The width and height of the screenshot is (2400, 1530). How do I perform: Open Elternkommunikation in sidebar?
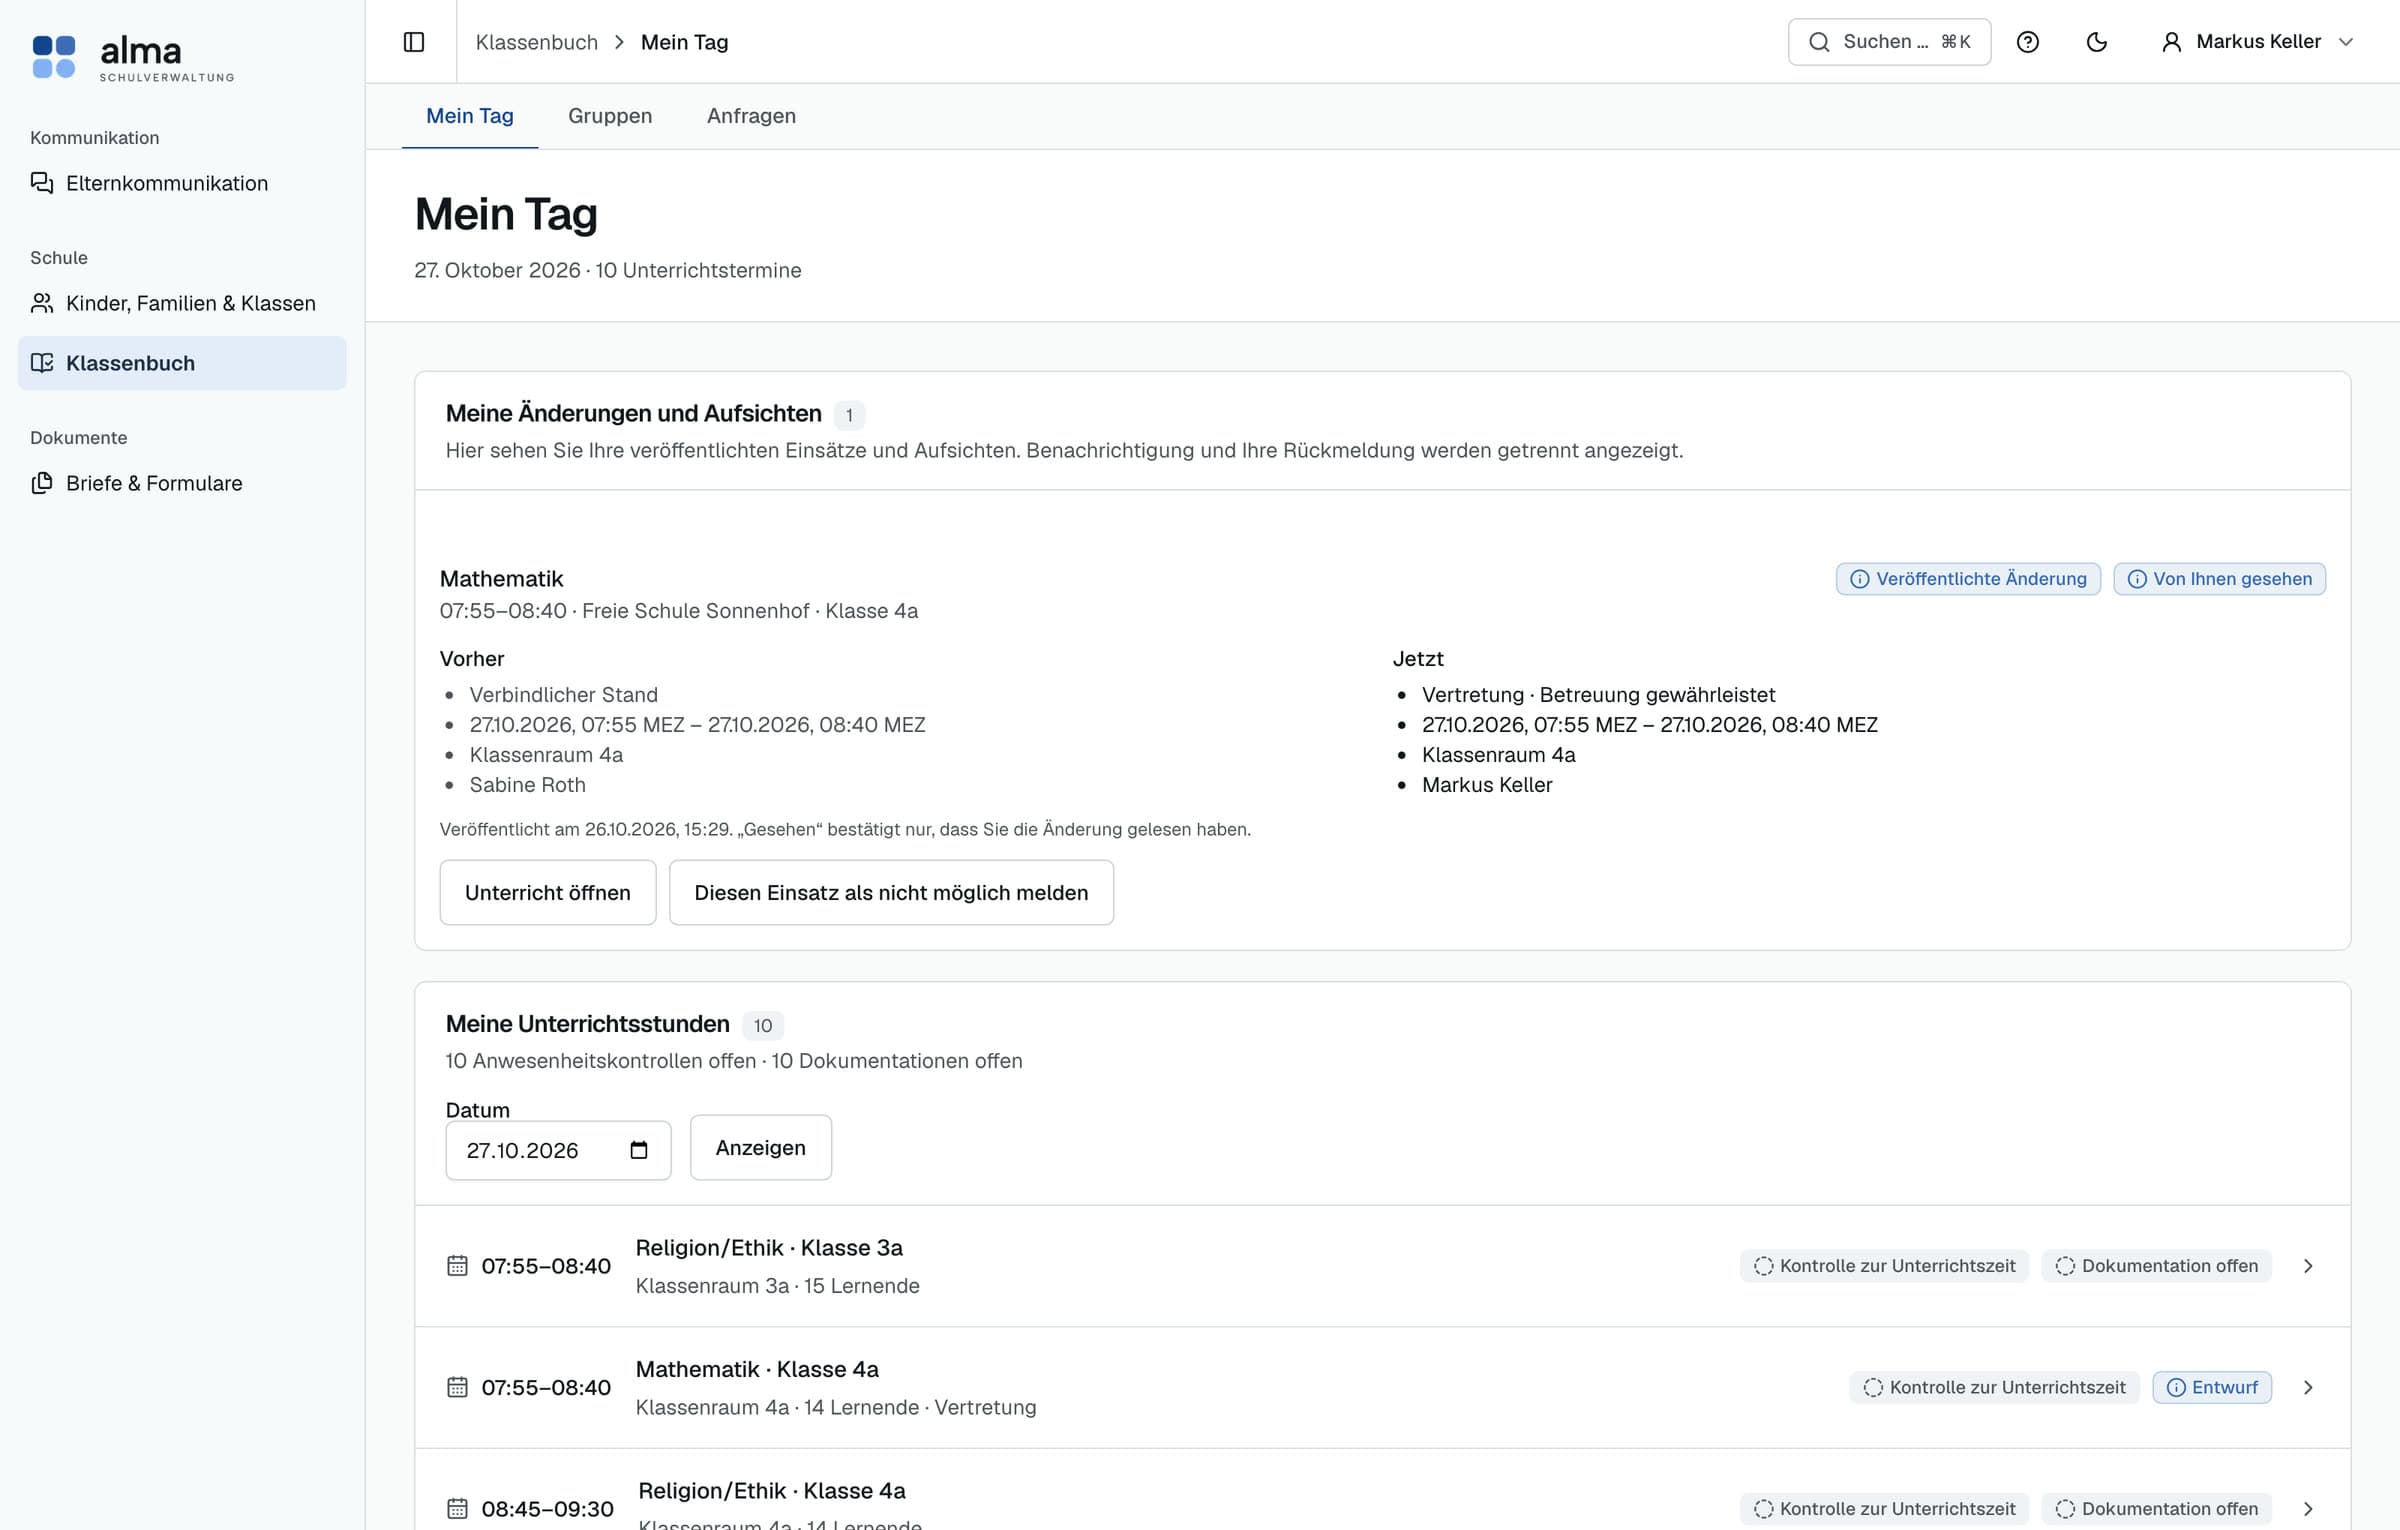pyautogui.click(x=182, y=183)
